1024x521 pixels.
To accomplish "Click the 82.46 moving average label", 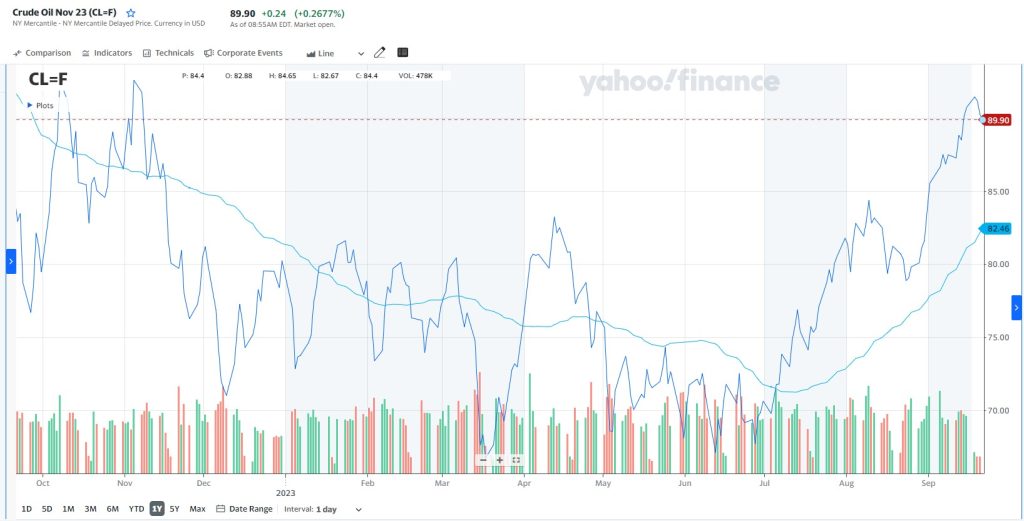I will [x=998, y=229].
